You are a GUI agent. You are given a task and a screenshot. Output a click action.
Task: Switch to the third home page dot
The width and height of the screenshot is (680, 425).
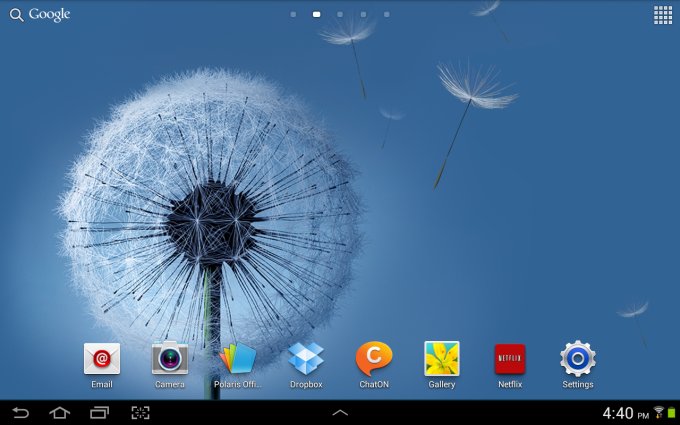click(340, 14)
